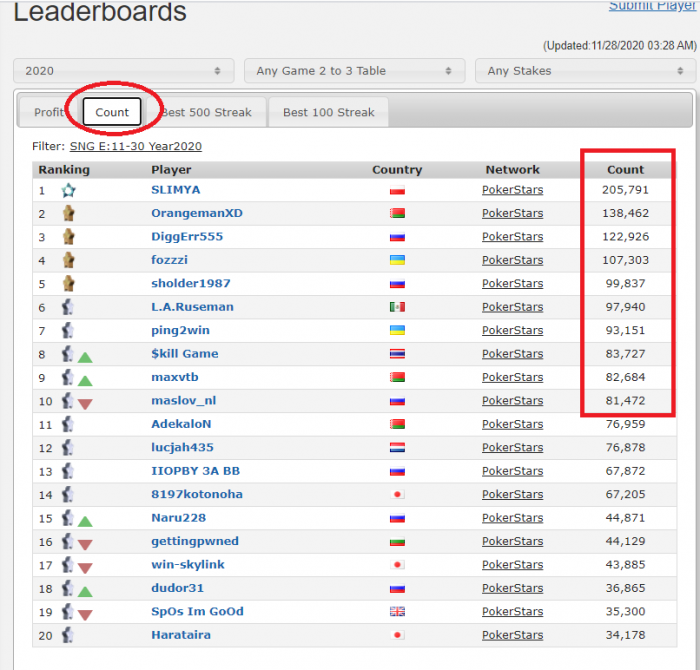
Task: Click the Leaderboards page heading
Action: pyautogui.click(x=100, y=11)
